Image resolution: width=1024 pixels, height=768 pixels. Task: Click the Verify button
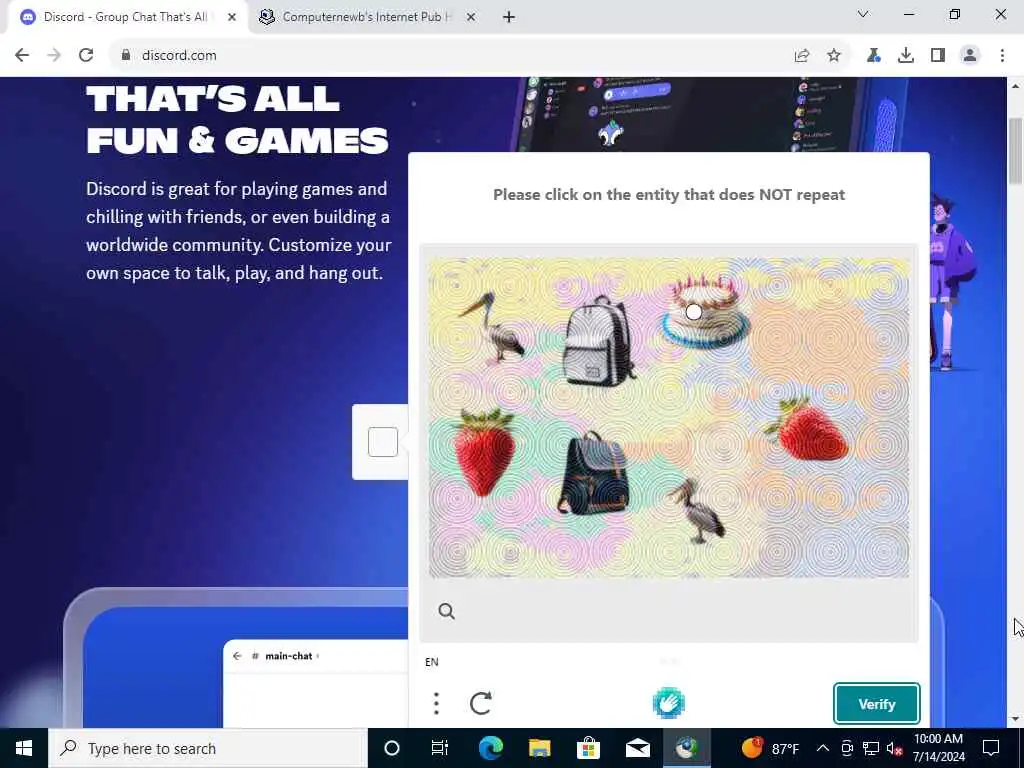[876, 704]
